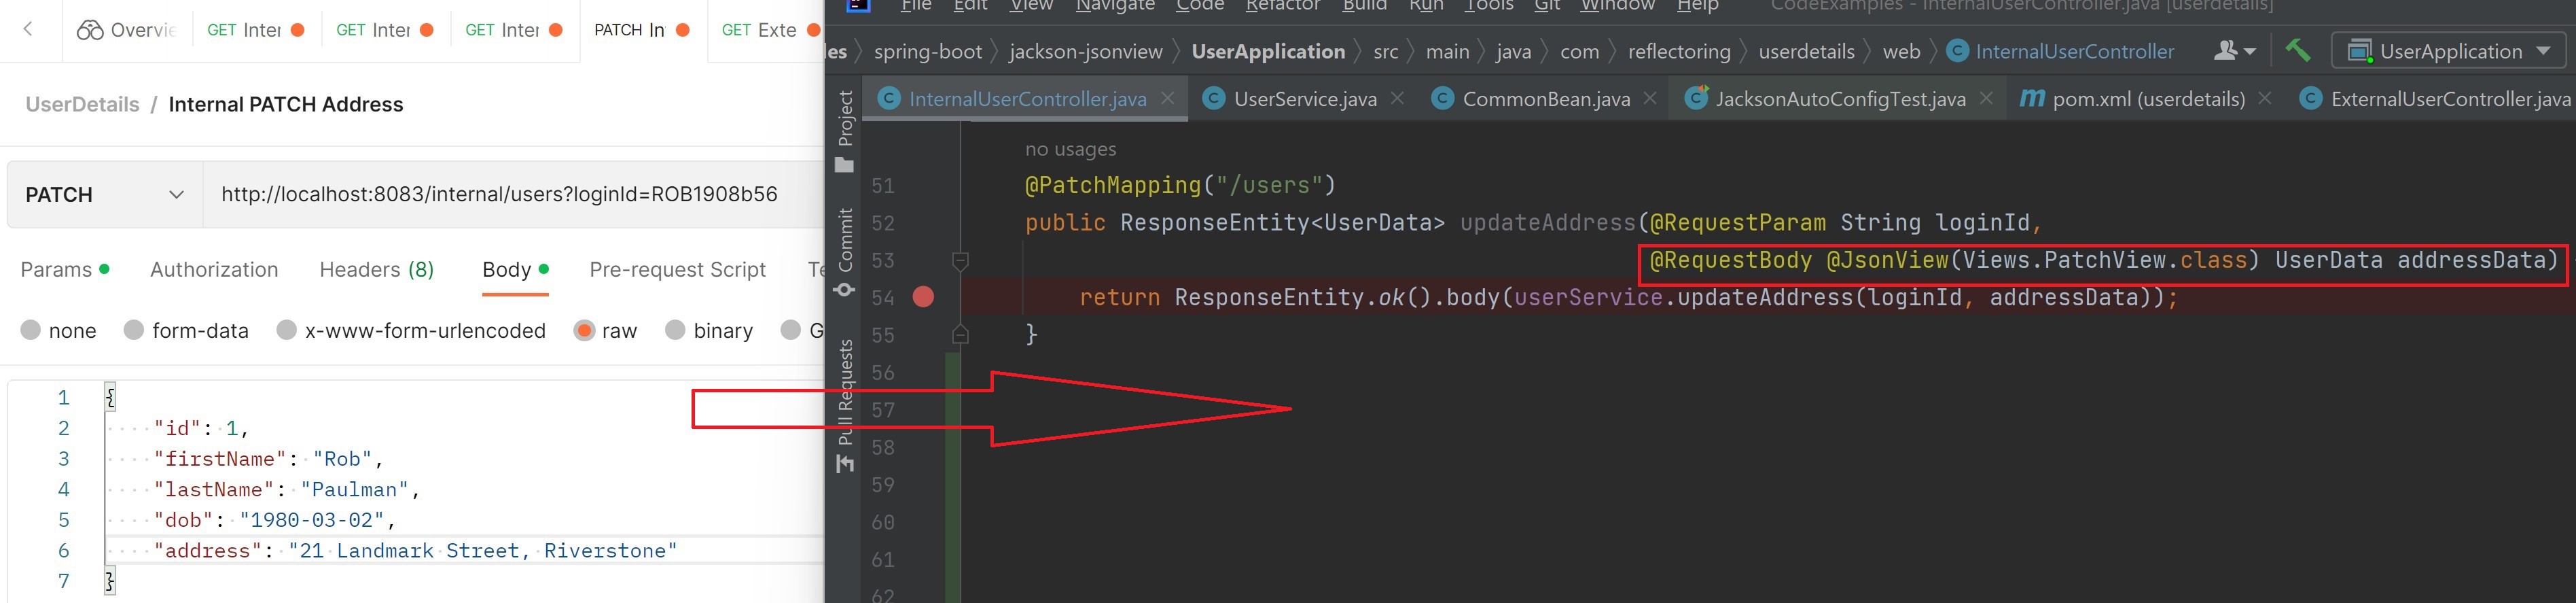2576x603 pixels.
Task: Collapse the method fold marker at line 53
Action: [960, 261]
